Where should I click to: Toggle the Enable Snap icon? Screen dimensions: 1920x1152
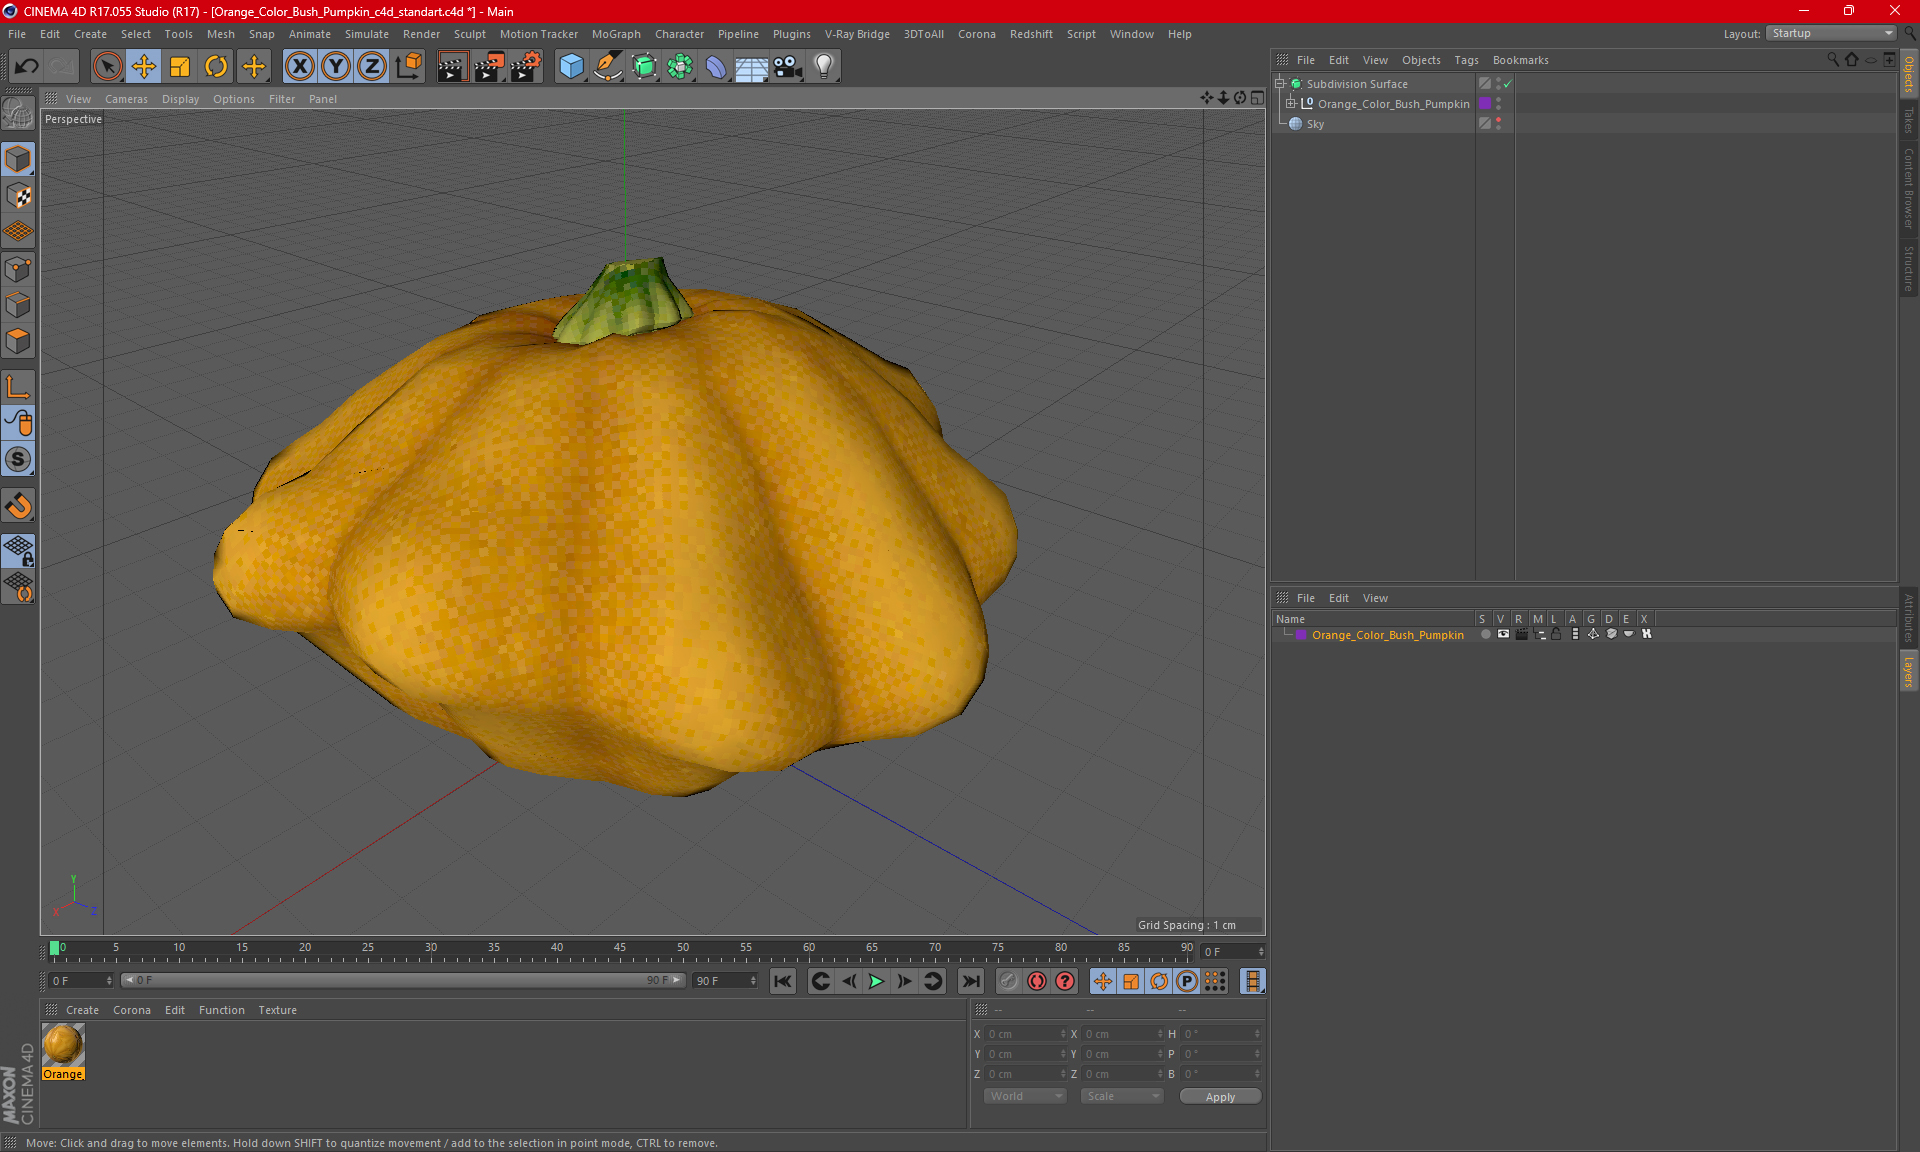18,505
